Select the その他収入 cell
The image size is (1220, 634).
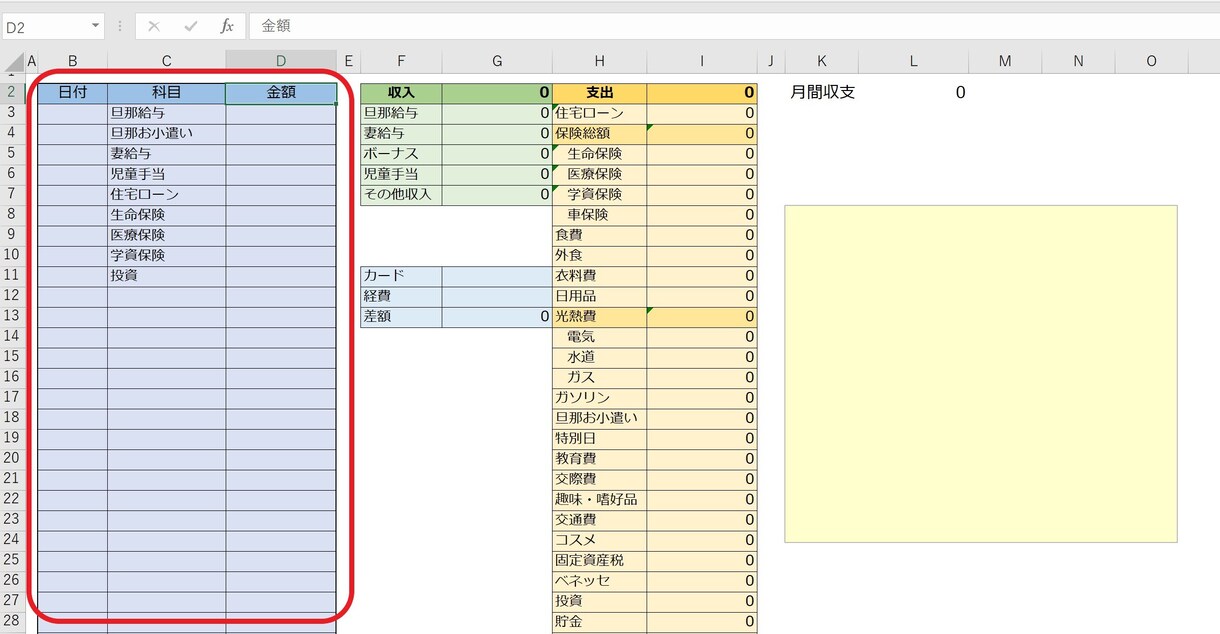pos(401,195)
